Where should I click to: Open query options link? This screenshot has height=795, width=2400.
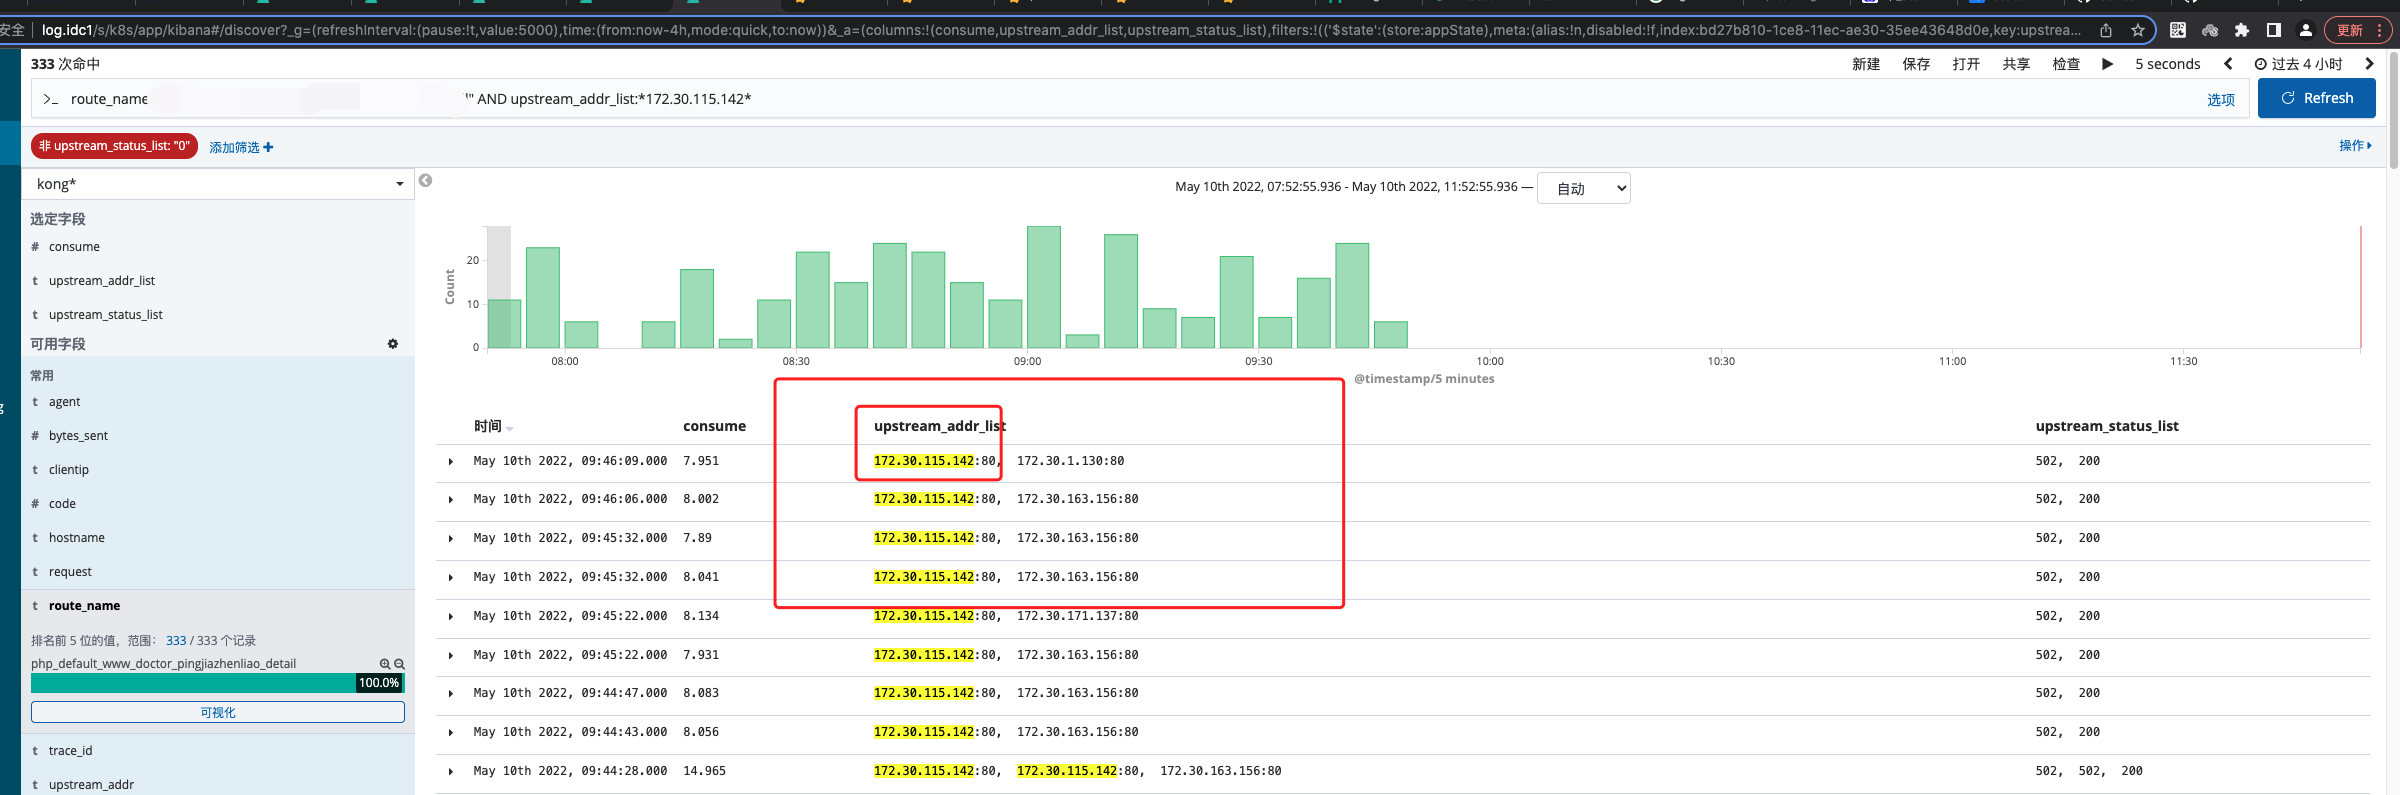(2221, 100)
